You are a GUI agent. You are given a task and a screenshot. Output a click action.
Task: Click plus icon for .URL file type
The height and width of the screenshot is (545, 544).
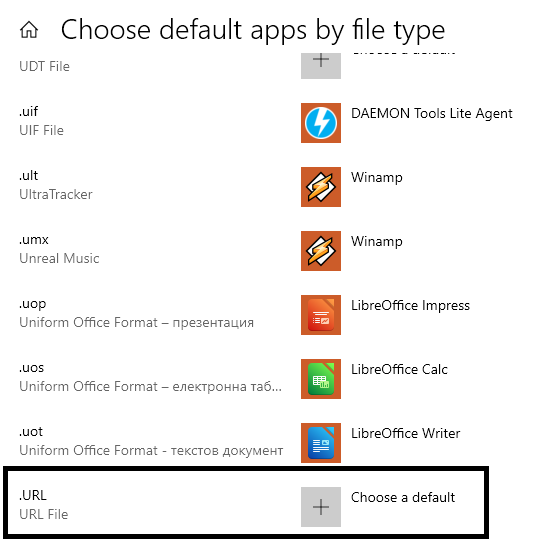pyautogui.click(x=320, y=506)
